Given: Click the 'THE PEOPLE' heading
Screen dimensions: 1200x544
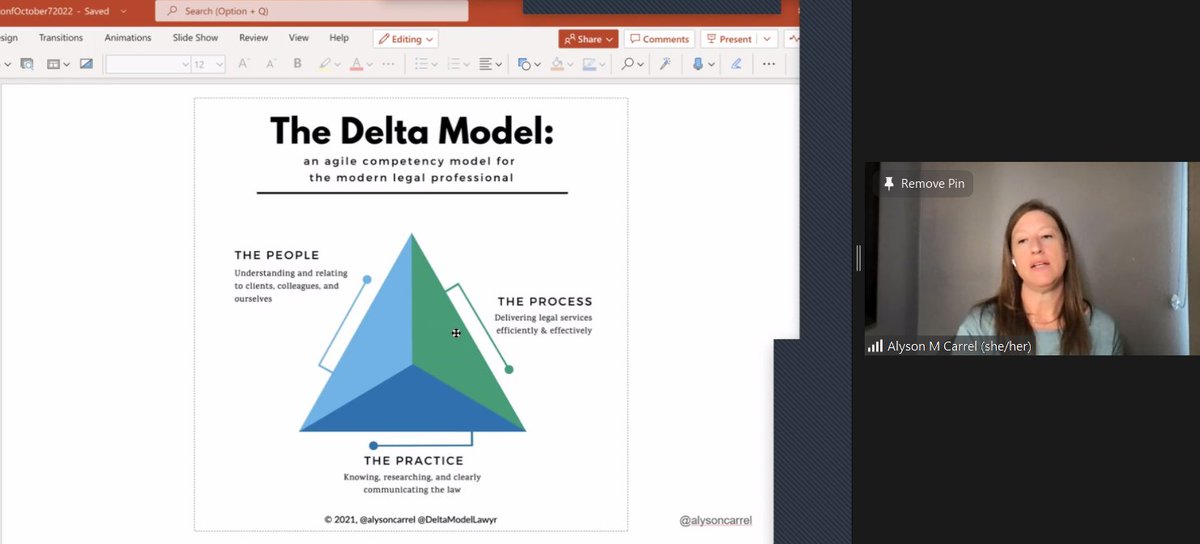Looking at the screenshot, I should pyautogui.click(x=277, y=255).
